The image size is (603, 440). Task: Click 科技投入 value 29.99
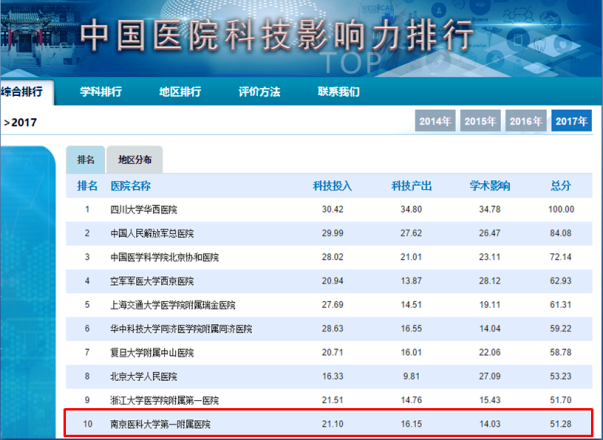click(333, 233)
